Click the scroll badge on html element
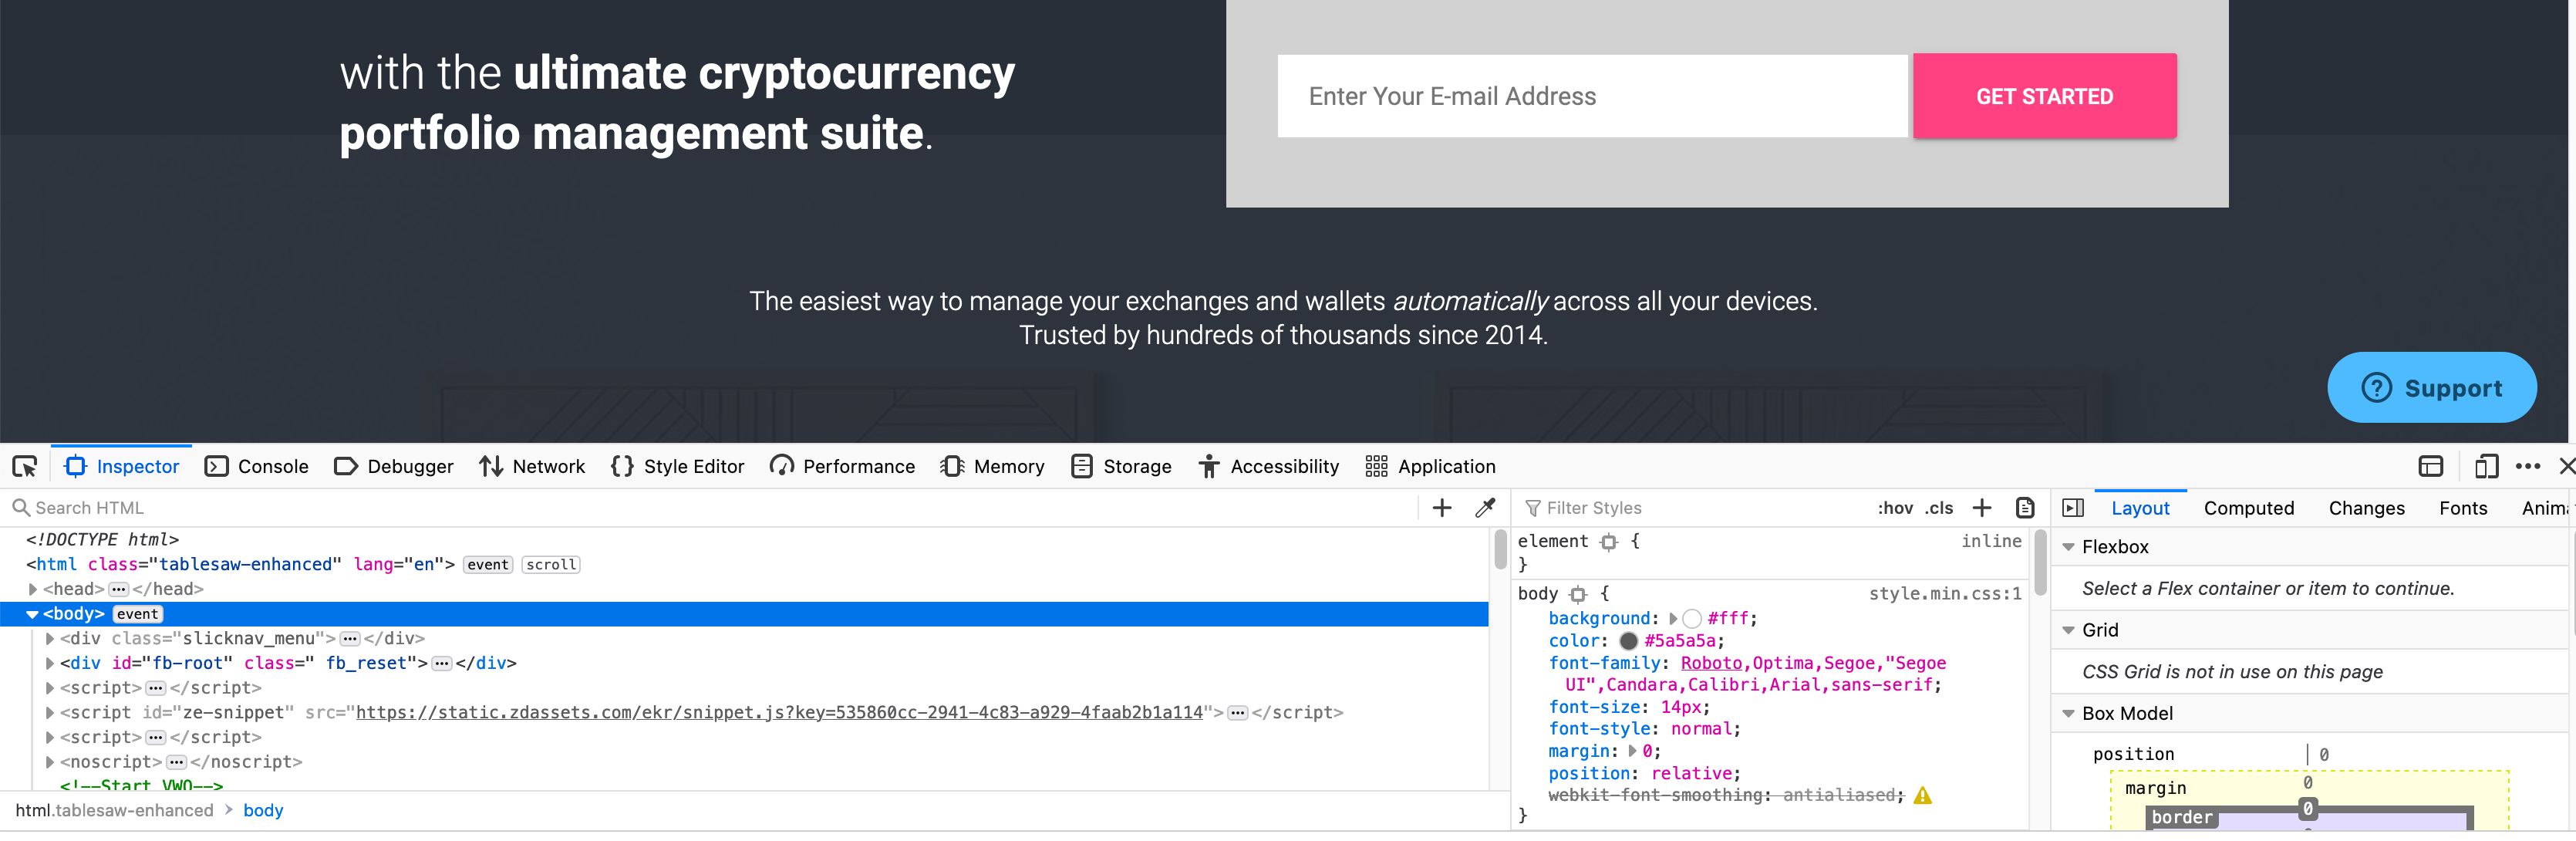 pos(551,565)
